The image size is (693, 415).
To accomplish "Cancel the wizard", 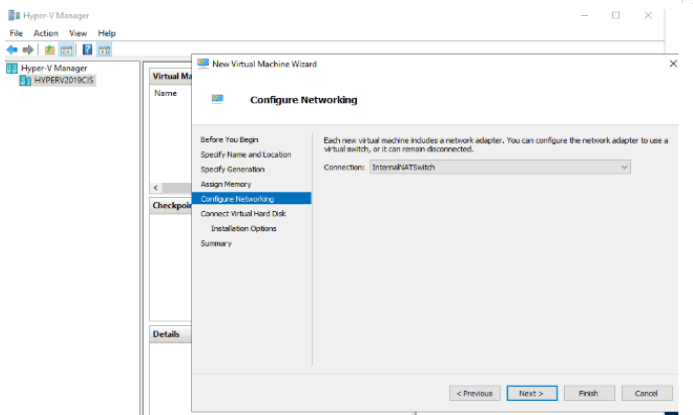I will point(647,393).
